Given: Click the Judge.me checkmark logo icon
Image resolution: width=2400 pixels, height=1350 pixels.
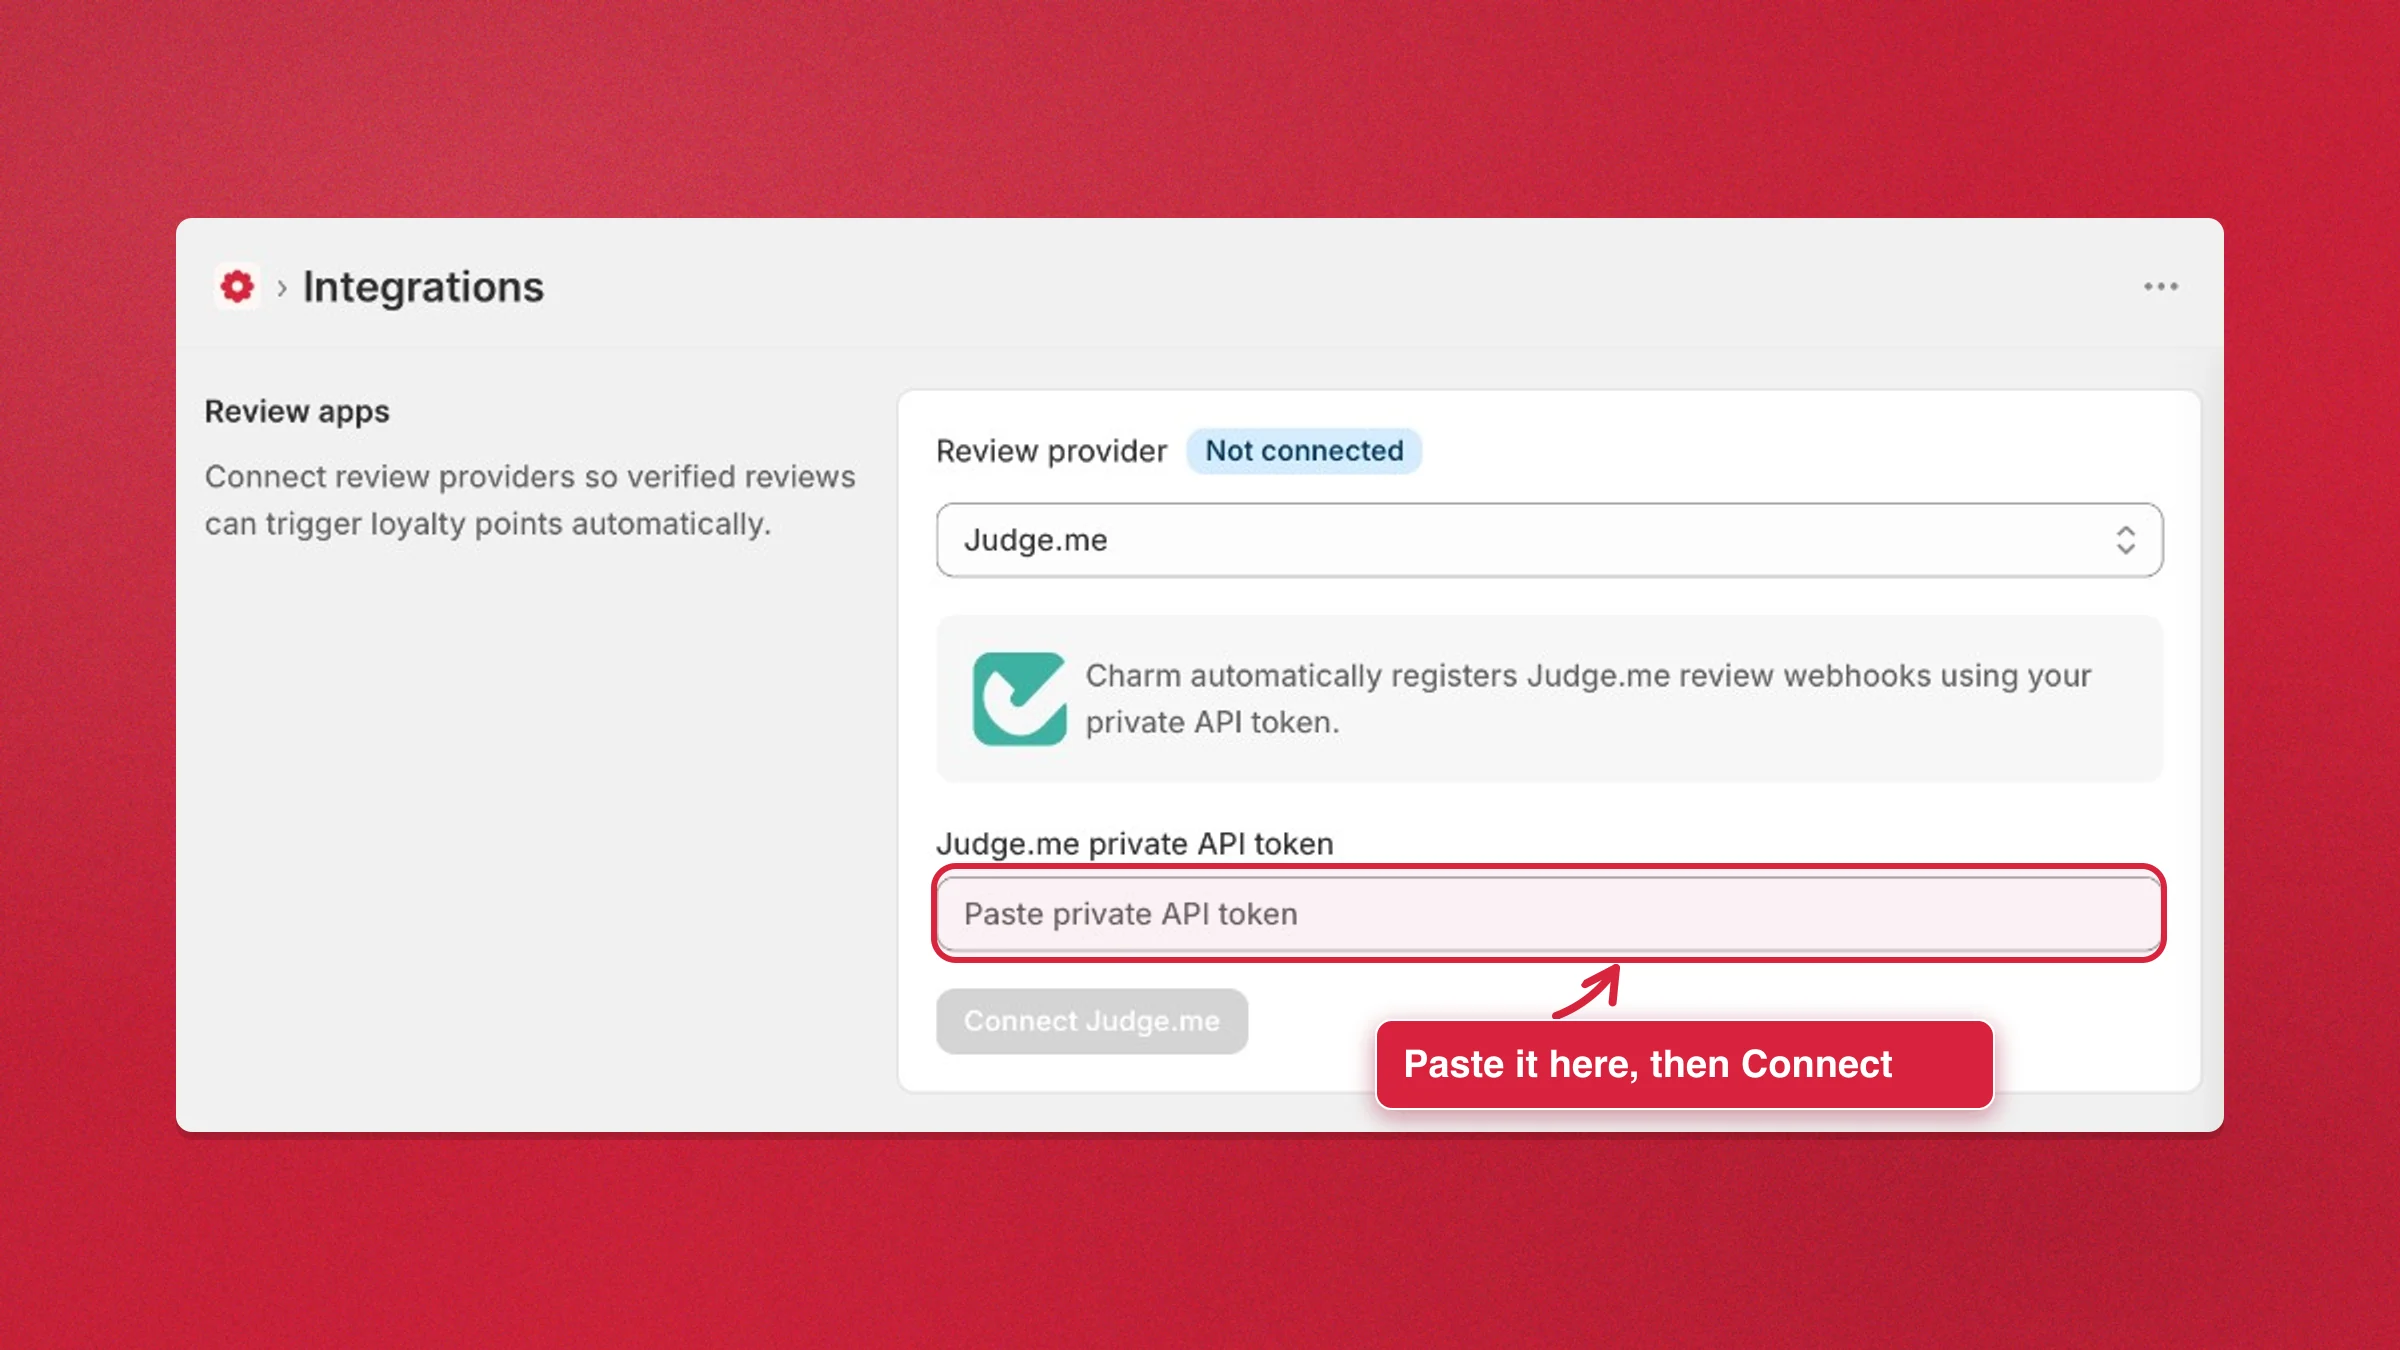Looking at the screenshot, I should pyautogui.click(x=1019, y=699).
